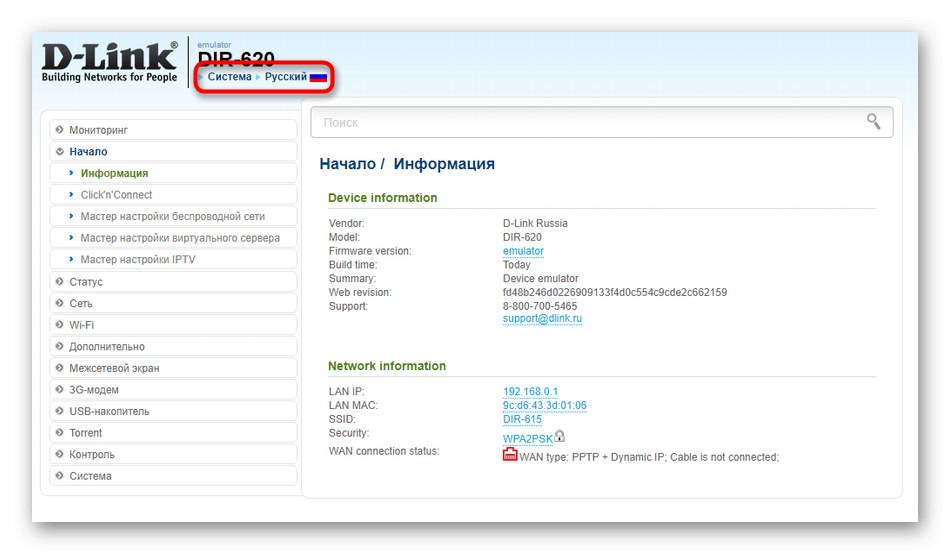
Task: Click the Device information heading
Action: pos(382,198)
